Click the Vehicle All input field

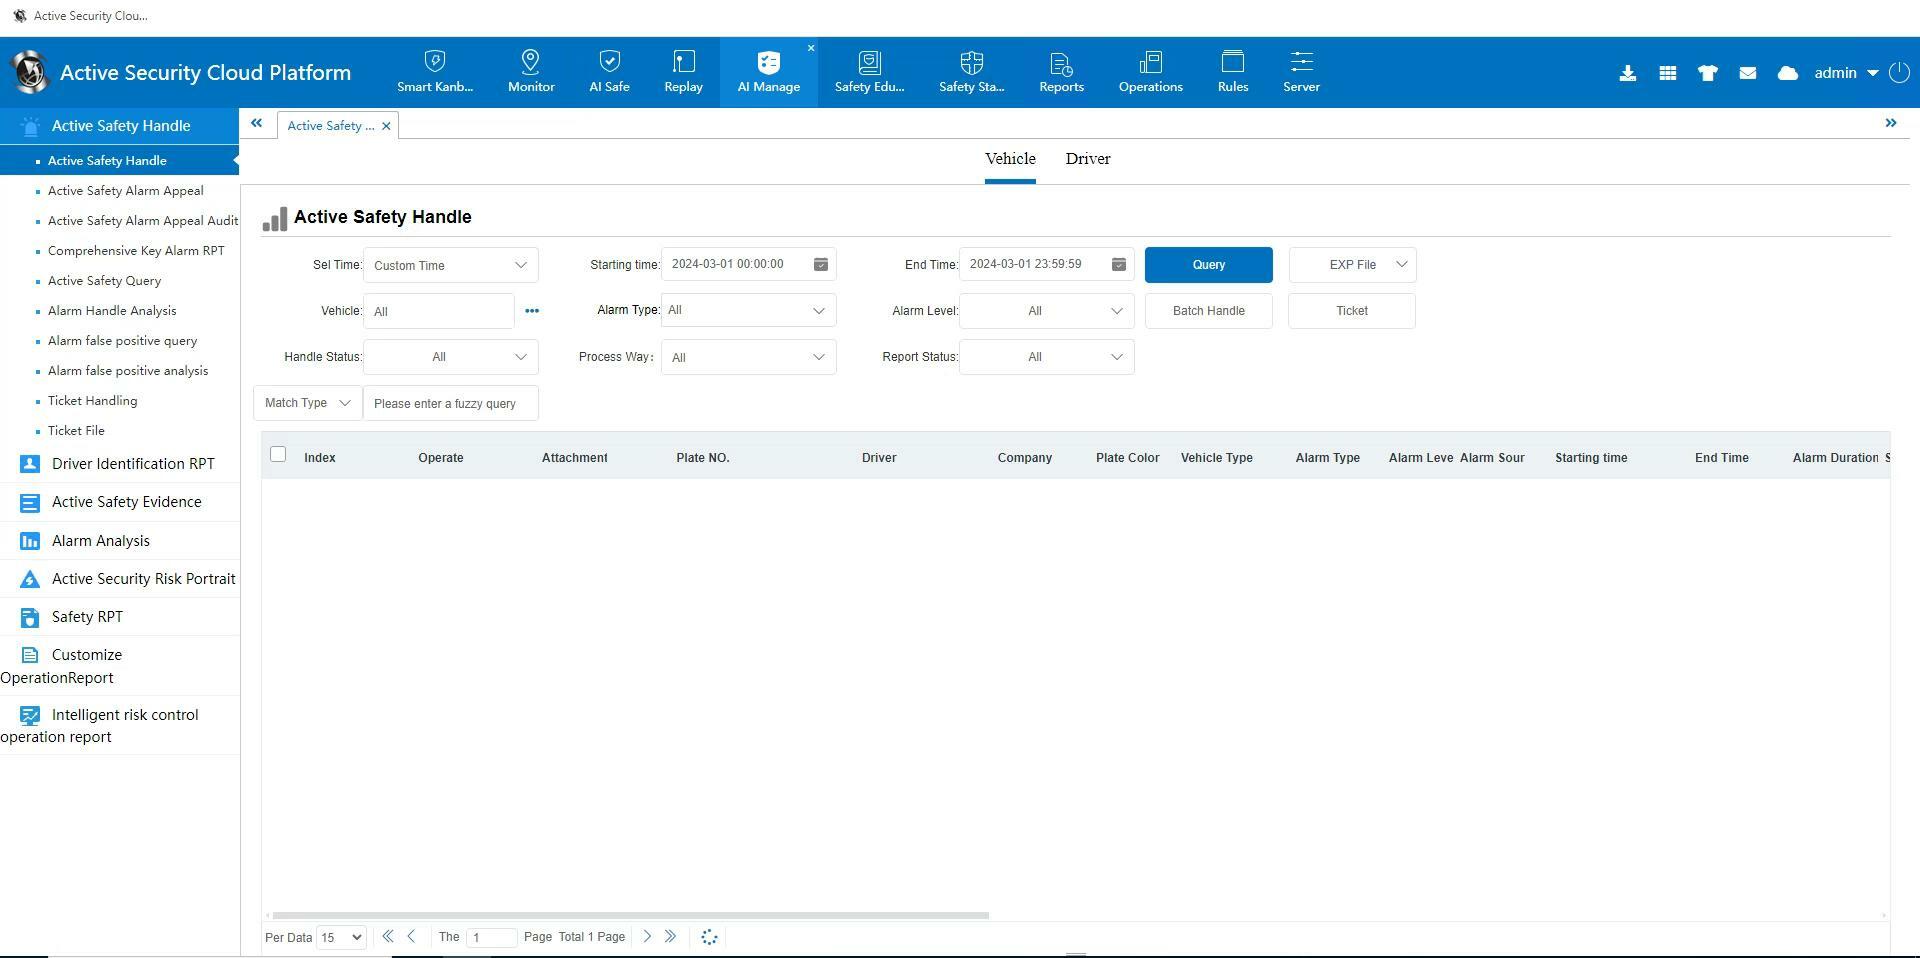pos(439,311)
